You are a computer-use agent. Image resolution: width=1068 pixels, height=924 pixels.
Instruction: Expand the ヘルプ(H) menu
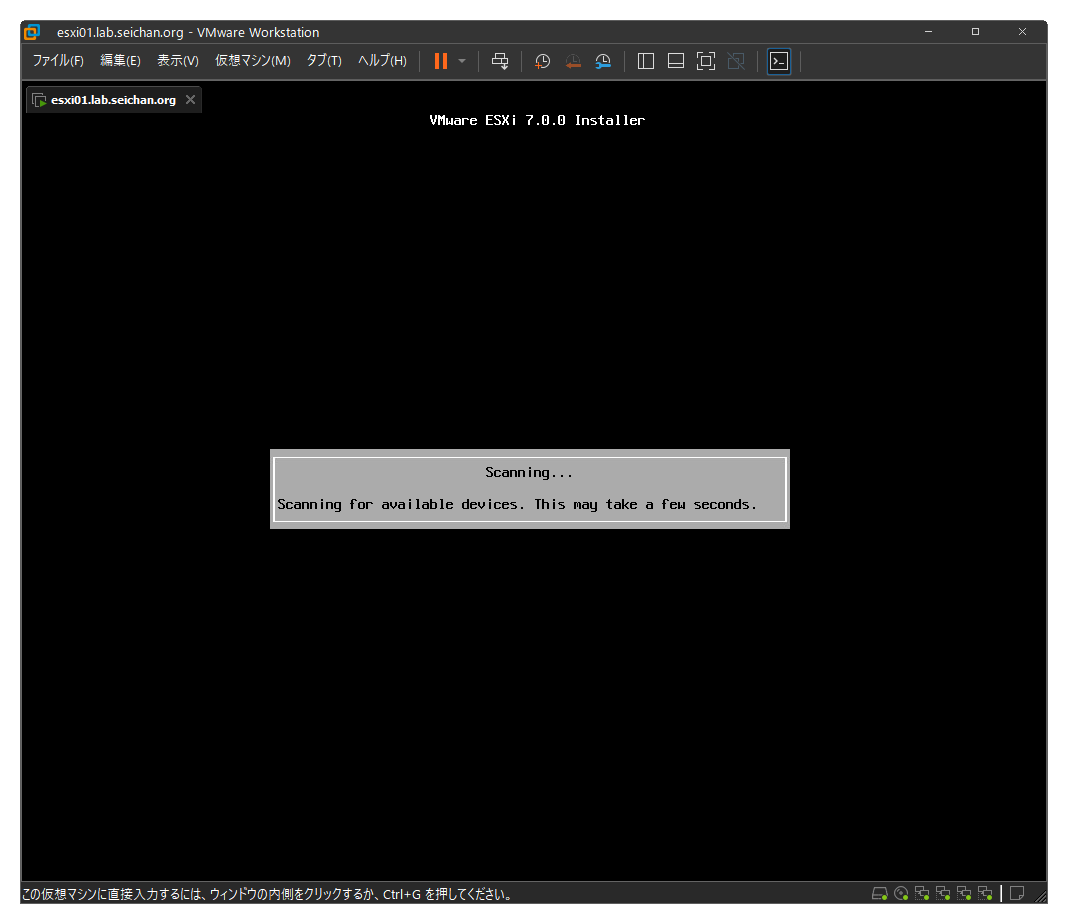pos(382,61)
